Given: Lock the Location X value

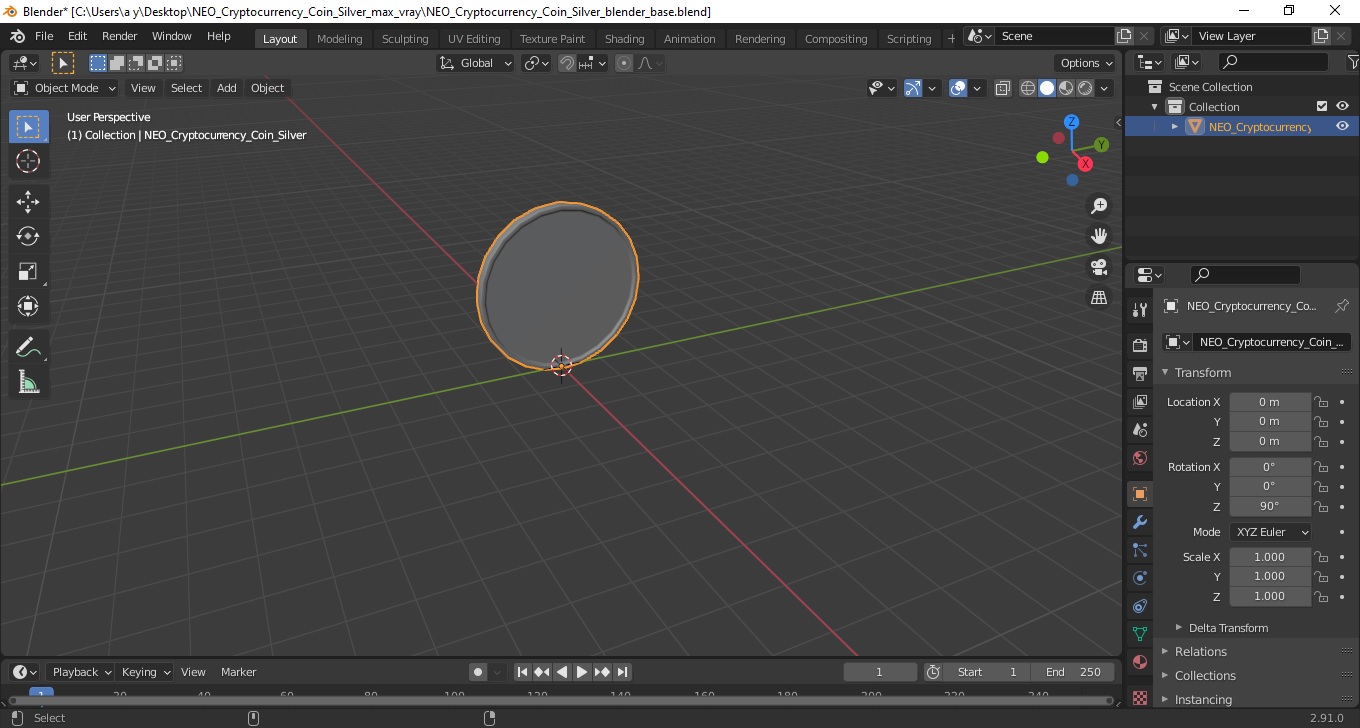Looking at the screenshot, I should click(x=1321, y=402).
